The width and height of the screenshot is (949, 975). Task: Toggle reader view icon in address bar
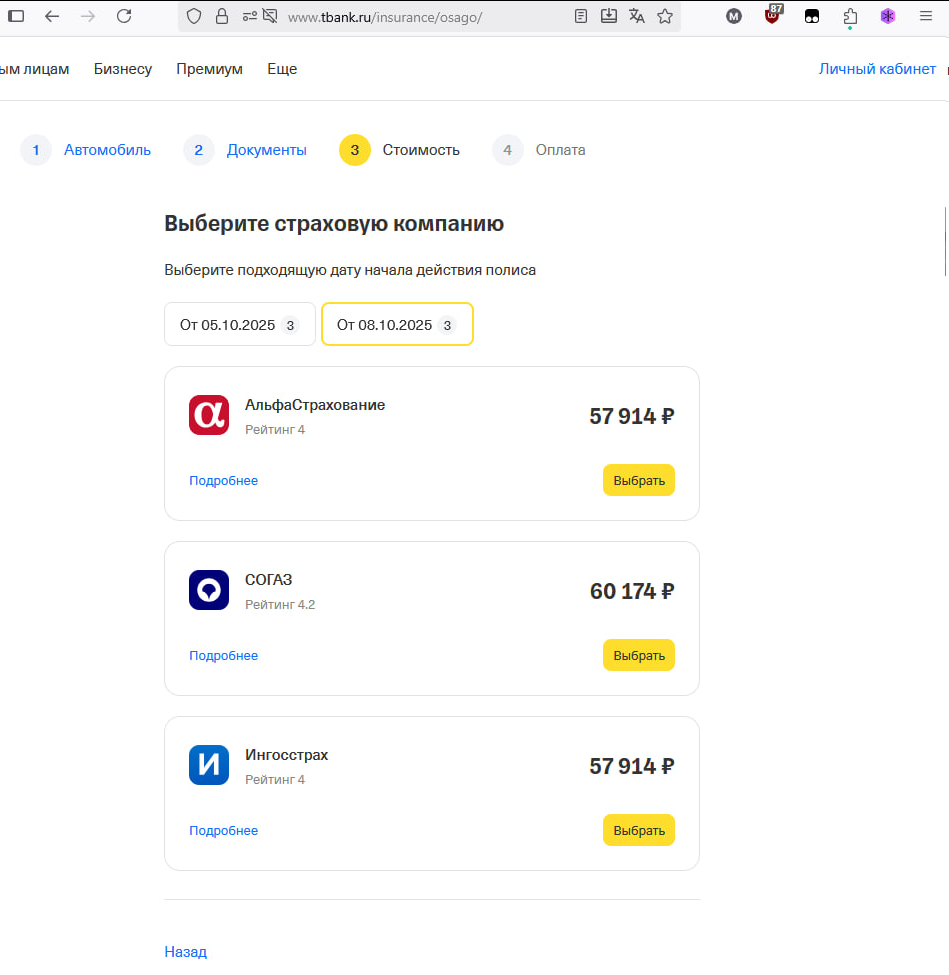coord(581,16)
